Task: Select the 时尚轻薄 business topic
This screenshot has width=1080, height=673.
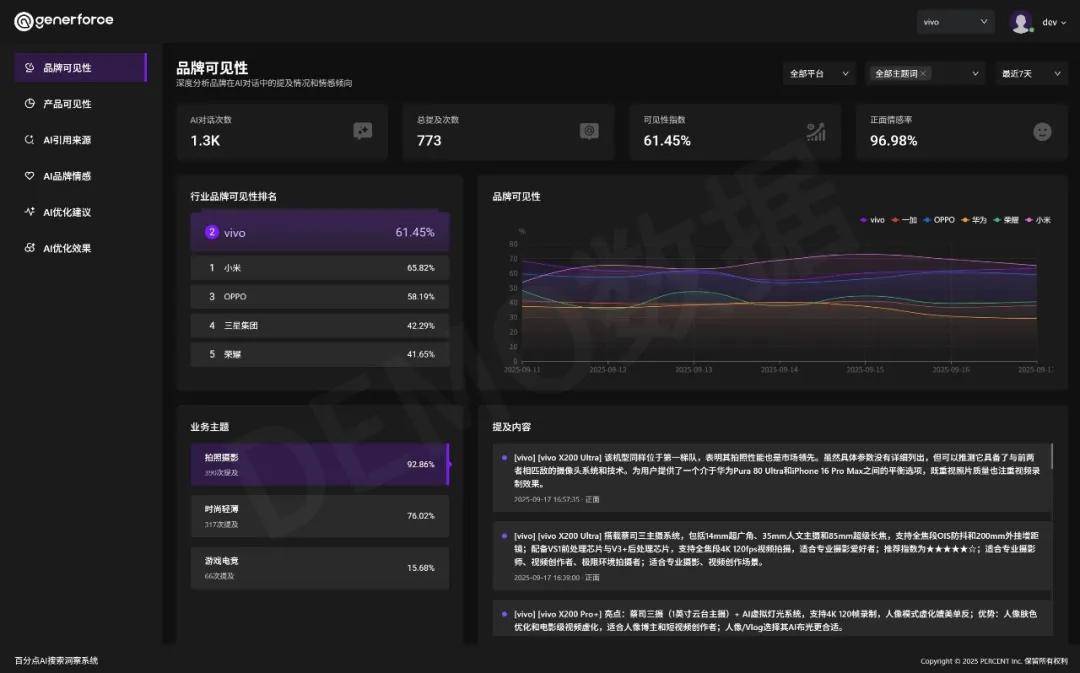Action: (320, 516)
